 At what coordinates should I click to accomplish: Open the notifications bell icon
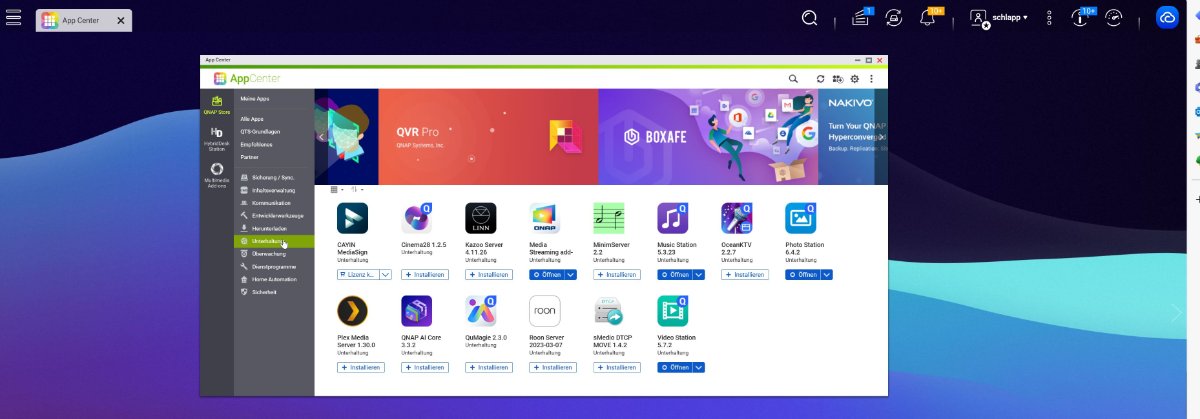927,18
